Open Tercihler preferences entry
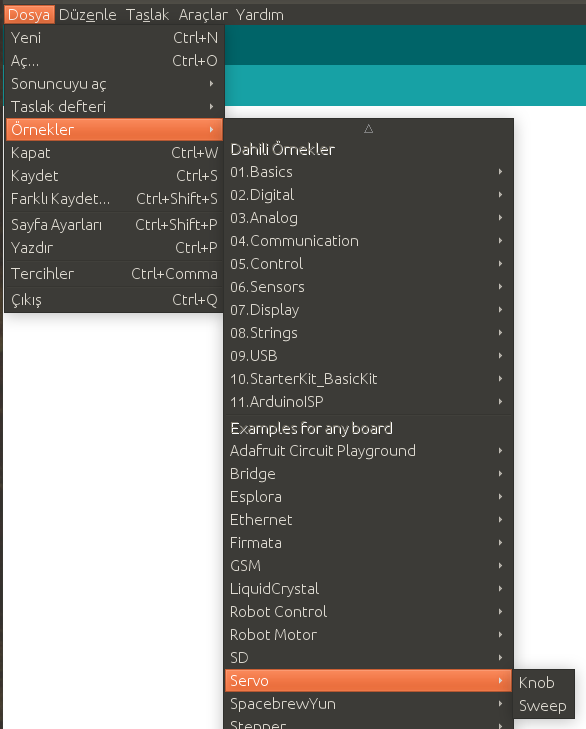 tap(114, 274)
